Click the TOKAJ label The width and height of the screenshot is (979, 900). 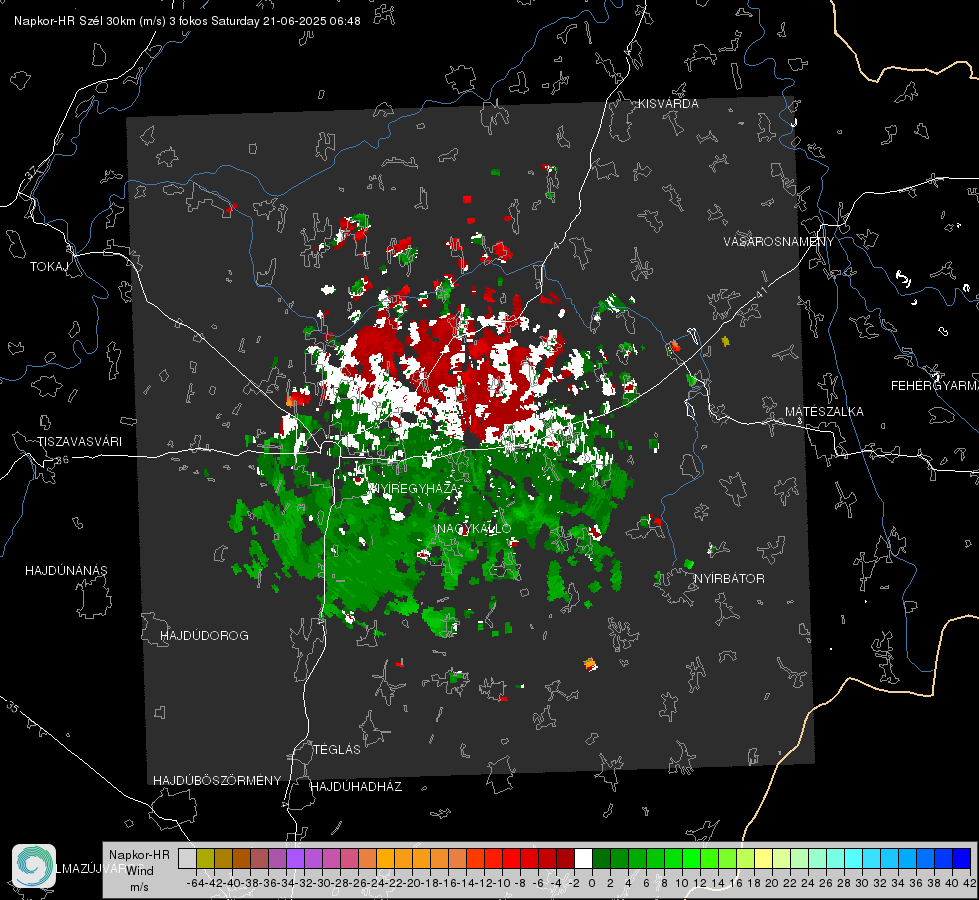click(x=49, y=267)
